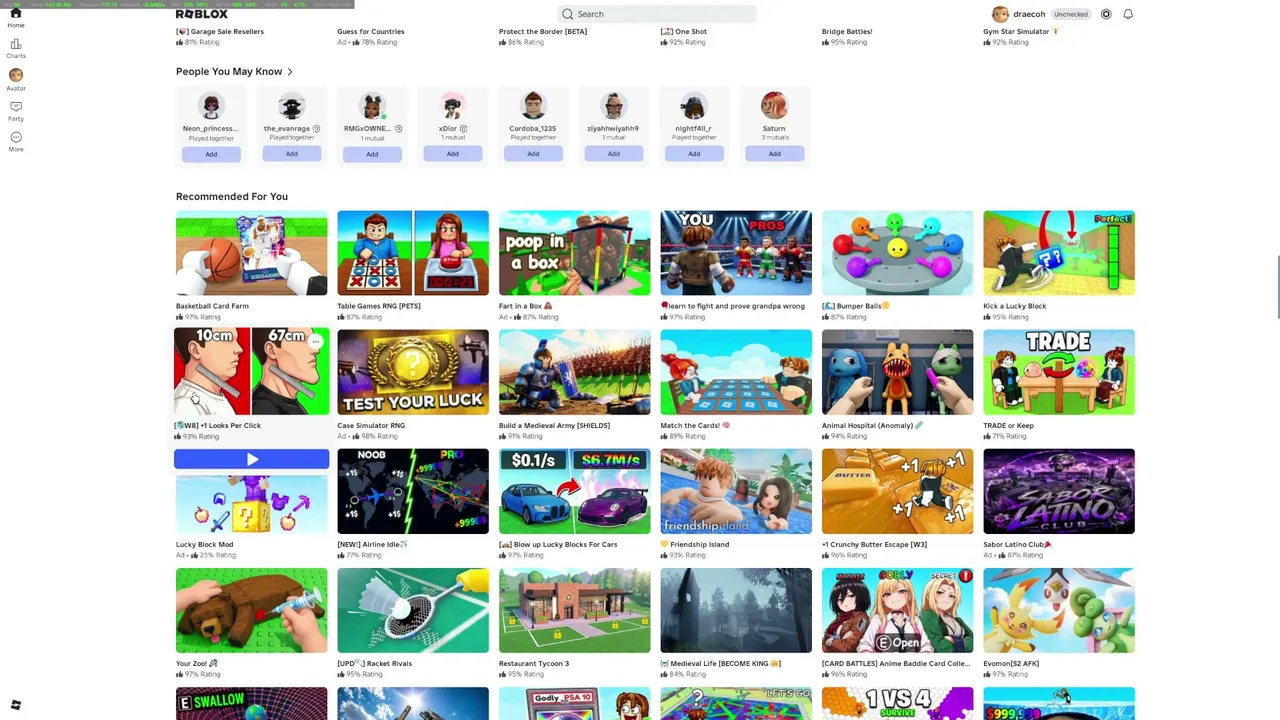This screenshot has width=1280, height=720.
Task: View Cordoba_1235 avatar profile
Action: [x=533, y=105]
